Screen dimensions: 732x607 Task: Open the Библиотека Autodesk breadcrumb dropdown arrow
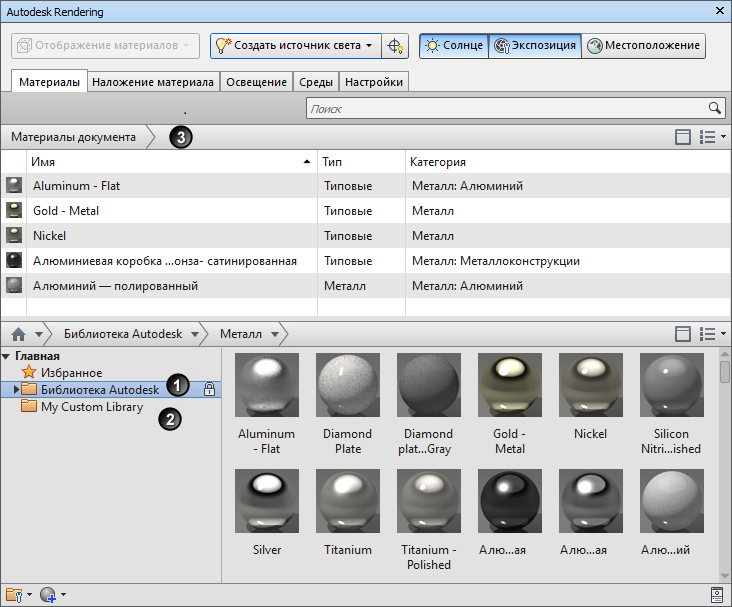[x=195, y=334]
